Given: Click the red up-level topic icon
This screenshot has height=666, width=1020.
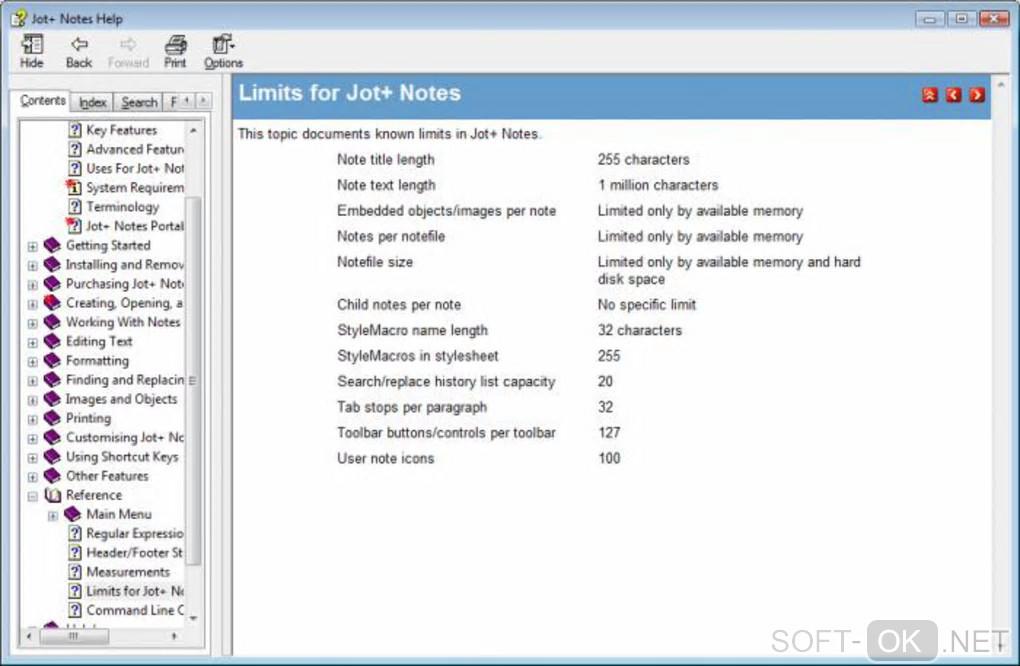Looking at the screenshot, I should [930, 95].
